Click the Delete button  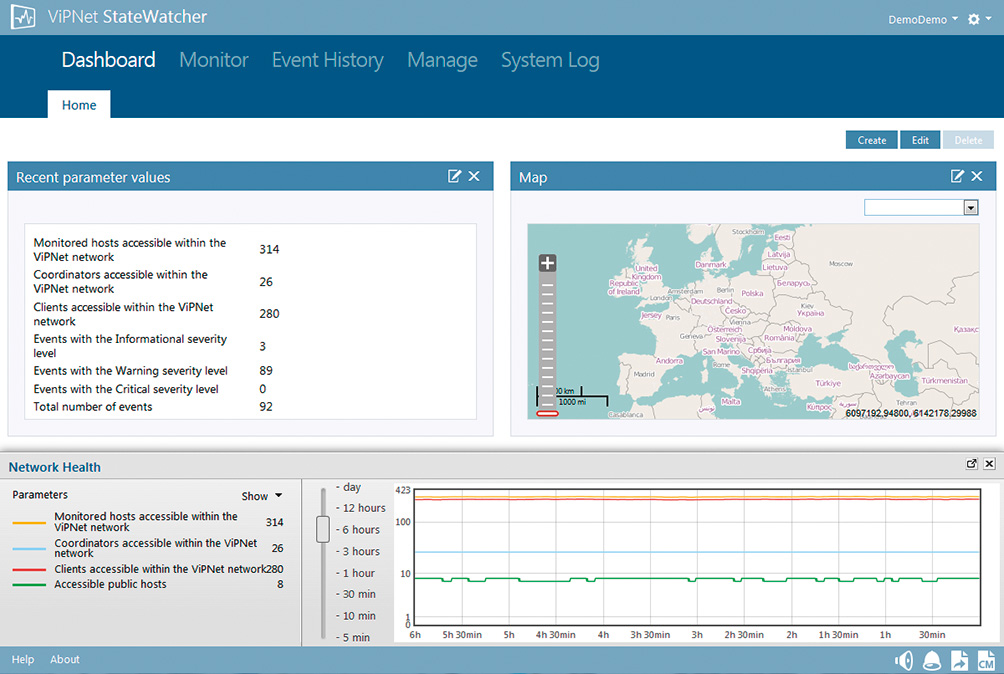[x=968, y=140]
